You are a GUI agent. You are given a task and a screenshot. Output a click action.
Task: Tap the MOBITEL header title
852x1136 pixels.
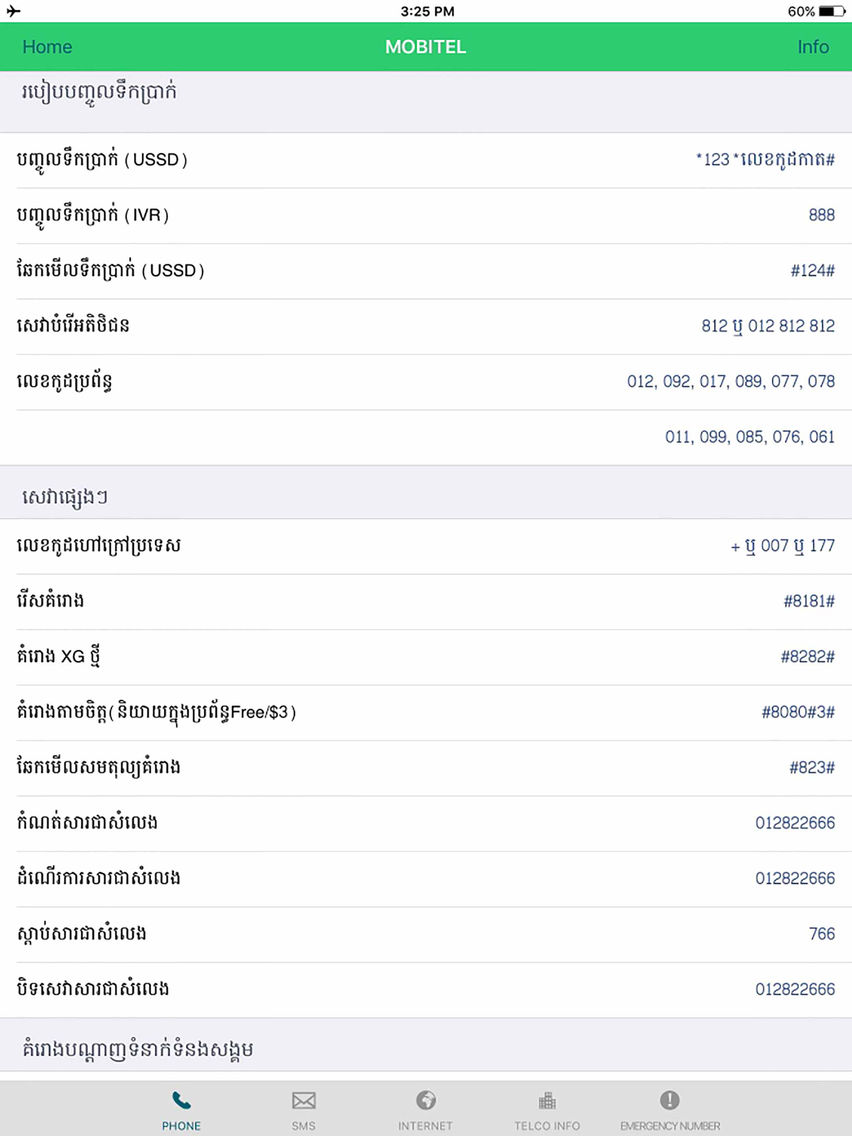tap(425, 46)
